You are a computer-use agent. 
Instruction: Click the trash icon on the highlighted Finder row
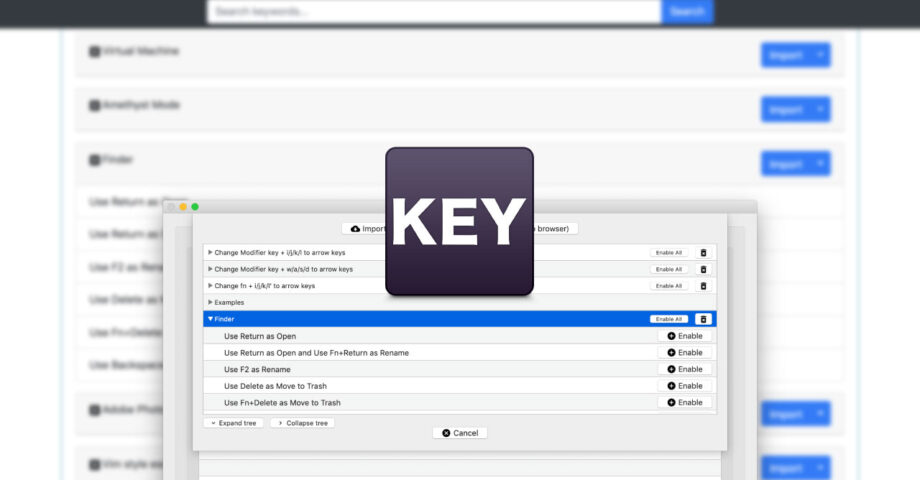703,319
